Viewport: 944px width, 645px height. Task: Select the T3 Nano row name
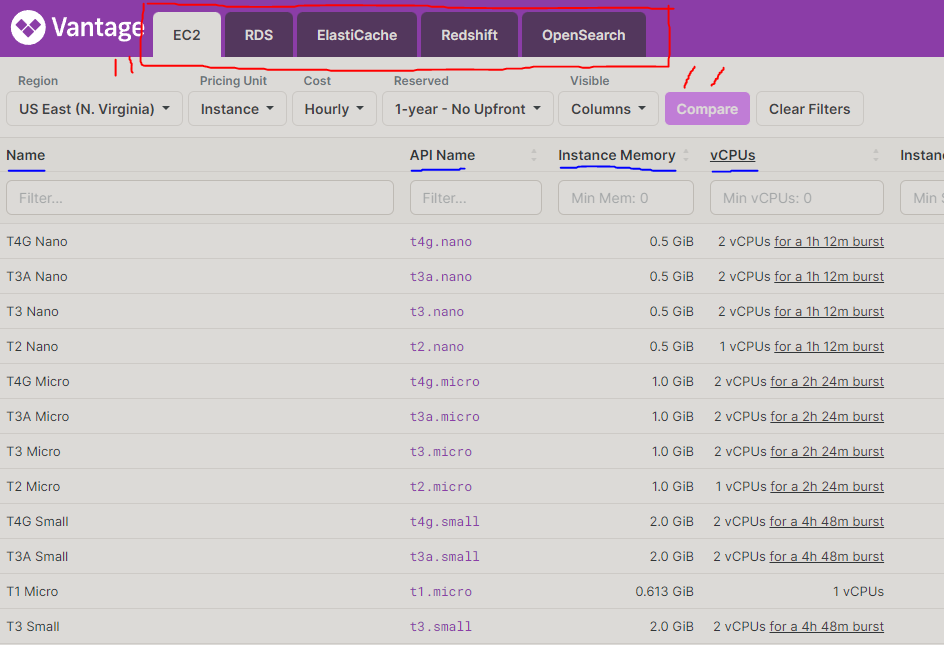(33, 311)
